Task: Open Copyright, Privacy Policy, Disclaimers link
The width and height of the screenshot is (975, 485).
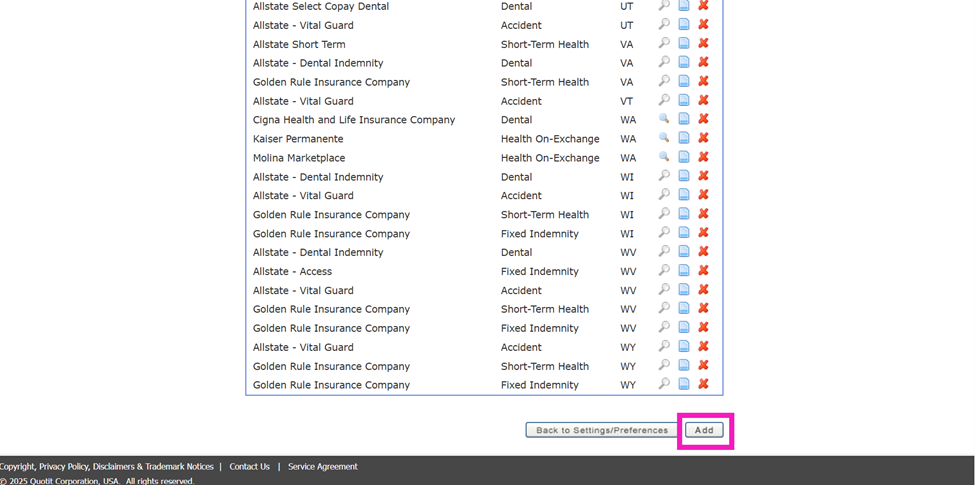Action: pyautogui.click(x=107, y=466)
